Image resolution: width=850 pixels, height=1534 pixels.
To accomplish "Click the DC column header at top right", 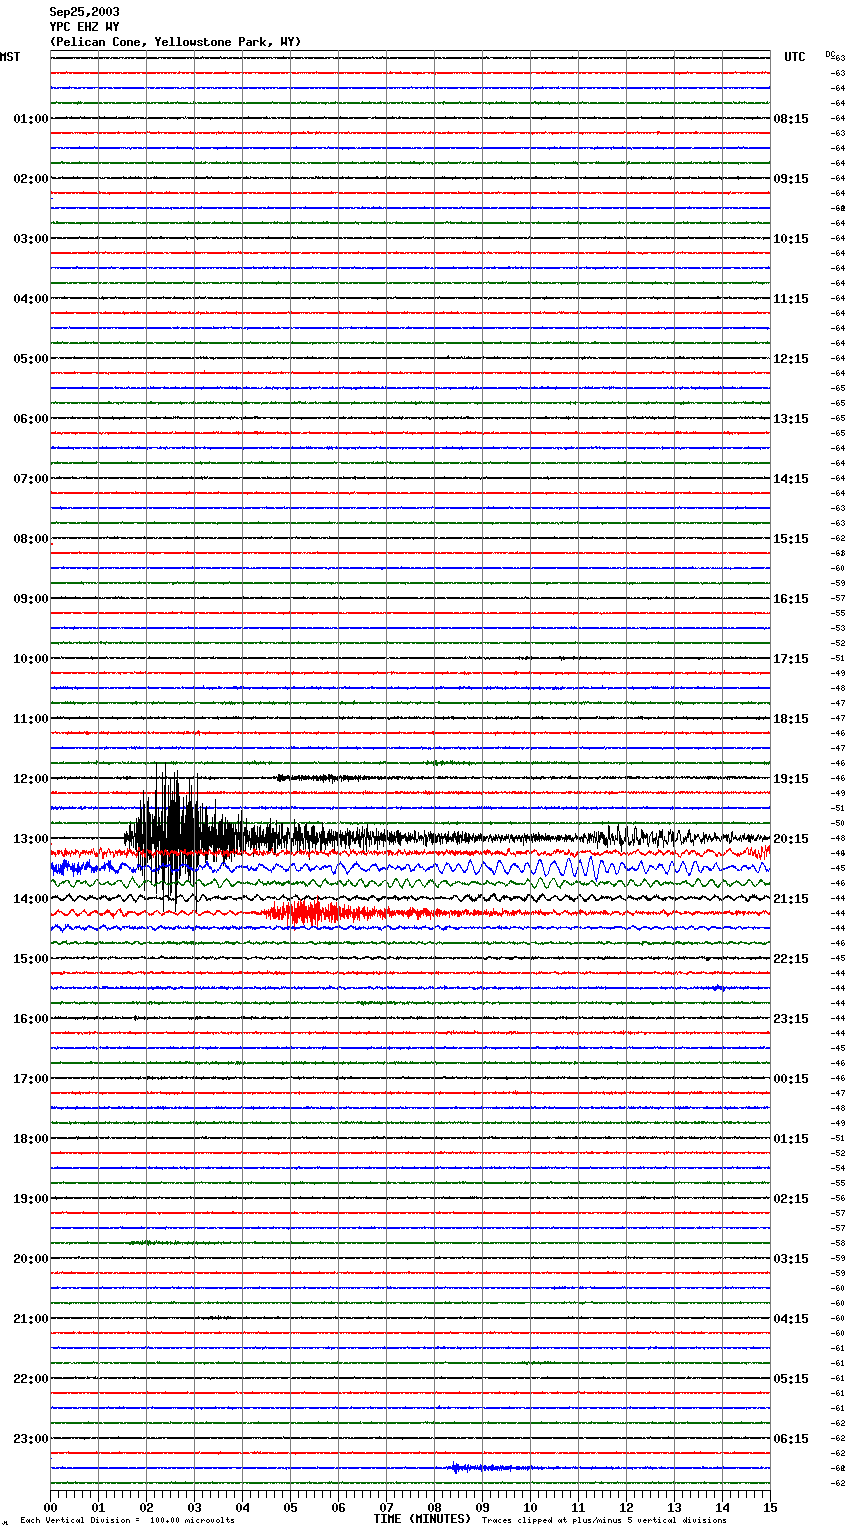I will [x=832, y=53].
